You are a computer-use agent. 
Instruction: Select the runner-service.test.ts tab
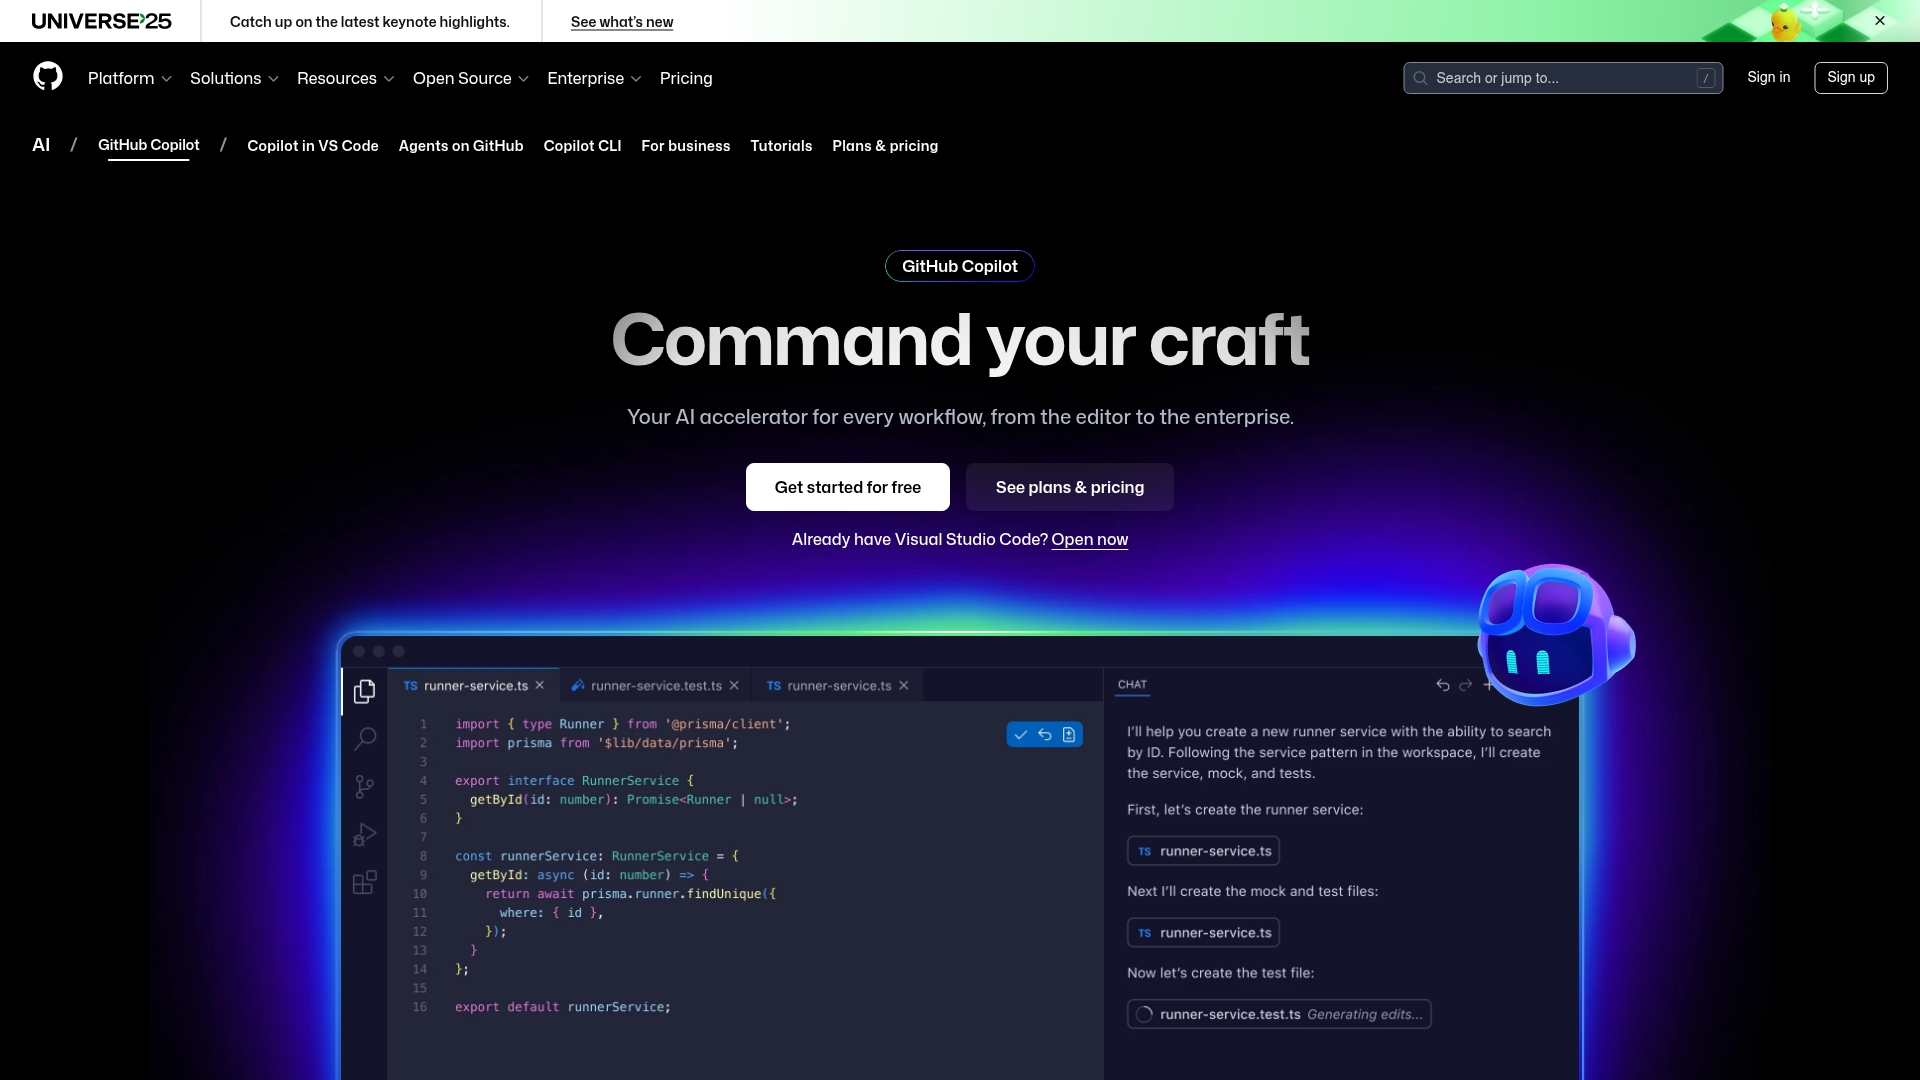[655, 686]
